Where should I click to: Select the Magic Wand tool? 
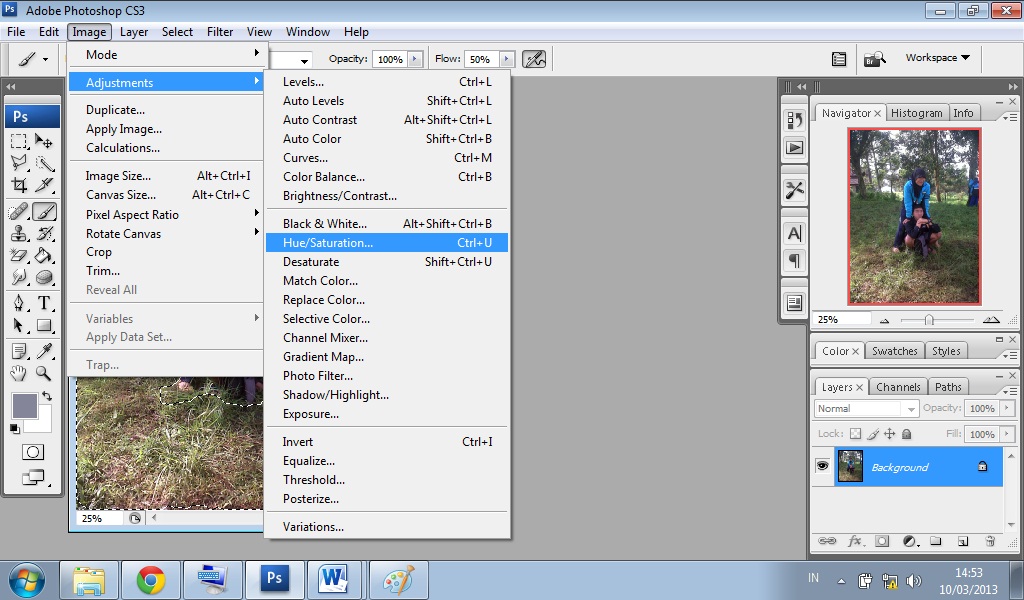click(44, 163)
